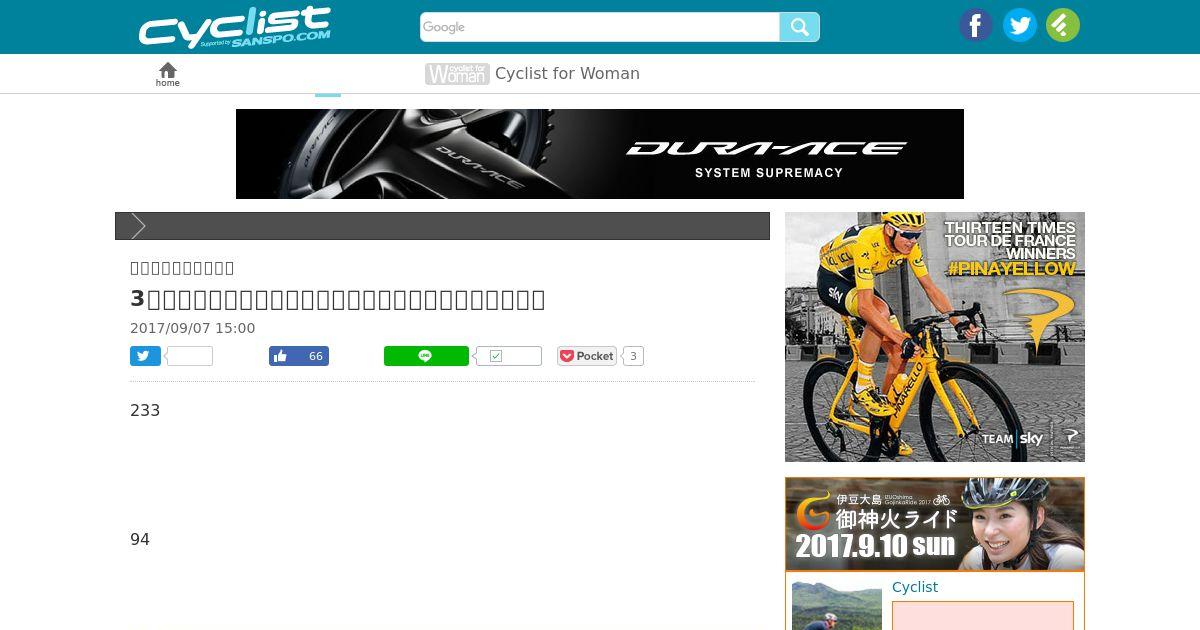
Task: Open the mountain cyclist thumbnail in sidebar
Action: (837, 605)
